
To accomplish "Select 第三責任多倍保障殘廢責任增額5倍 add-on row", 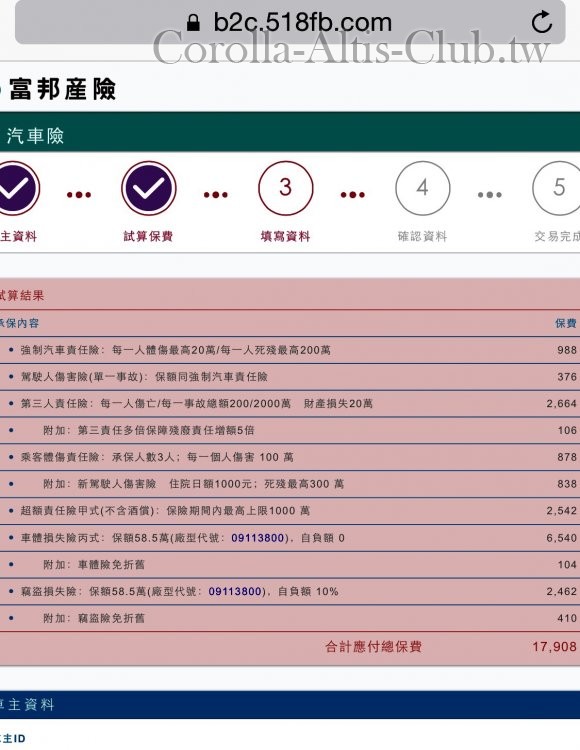I will pos(290,430).
